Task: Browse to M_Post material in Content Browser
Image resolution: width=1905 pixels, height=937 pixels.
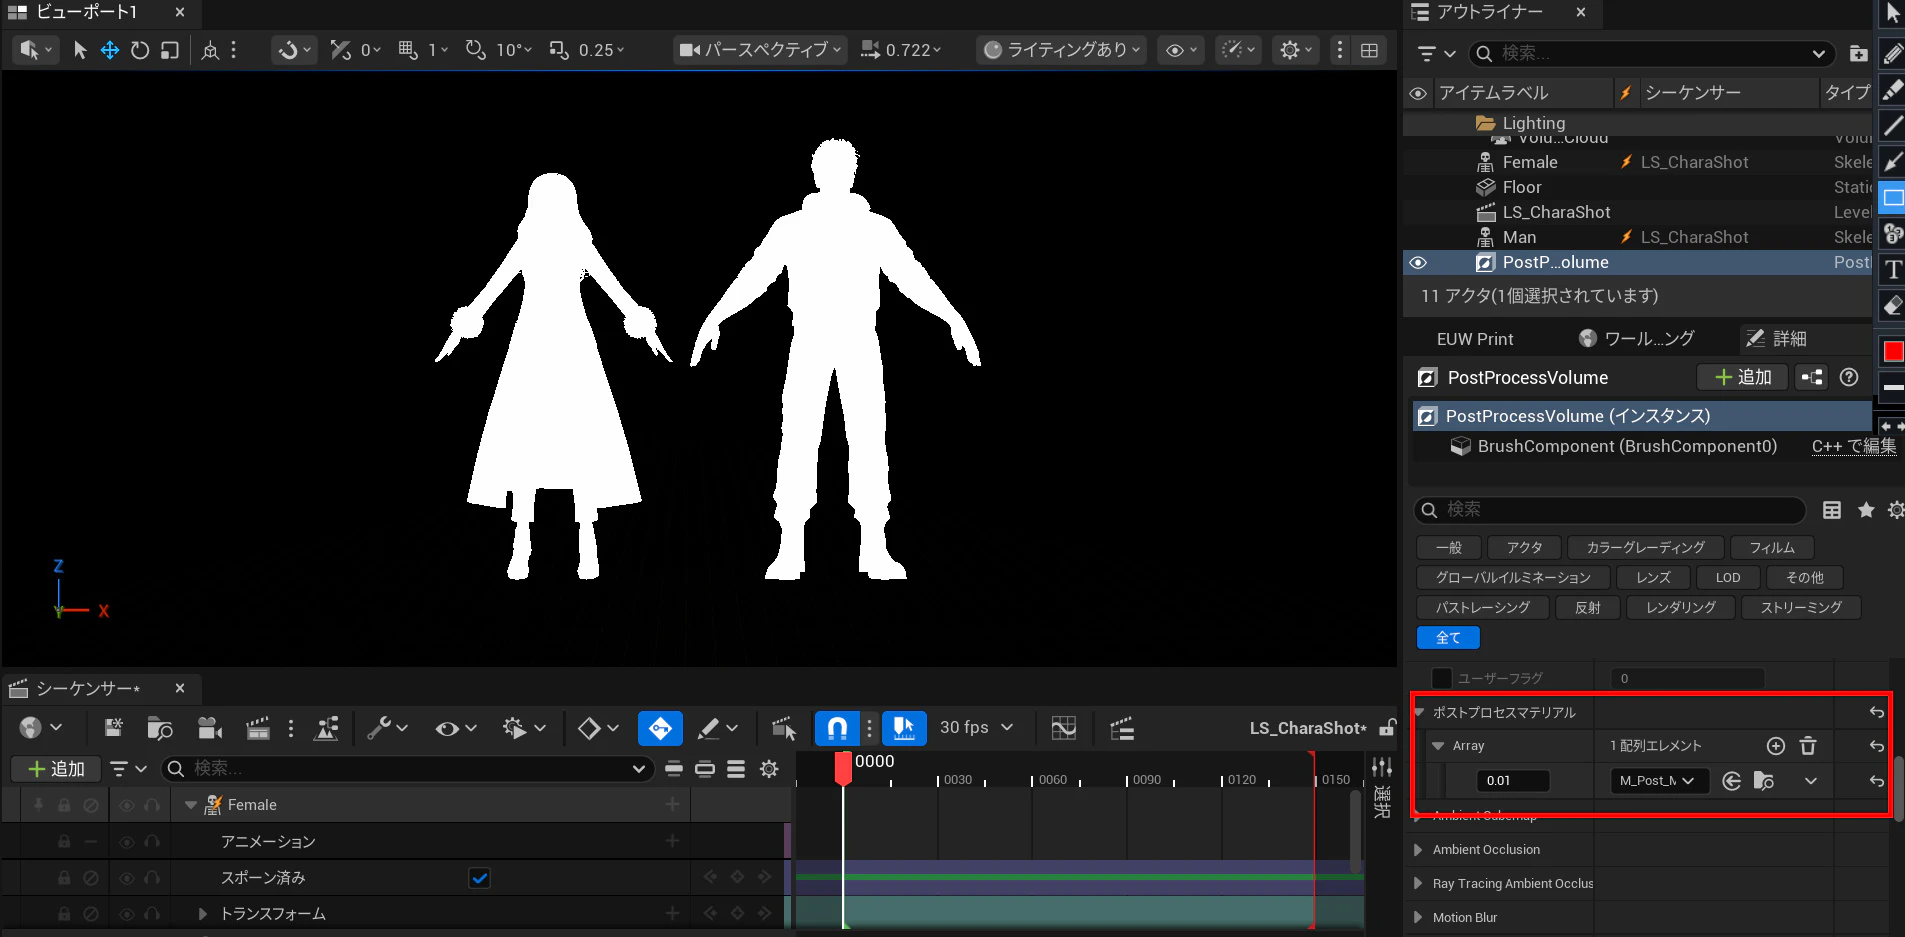Action: [x=1764, y=781]
